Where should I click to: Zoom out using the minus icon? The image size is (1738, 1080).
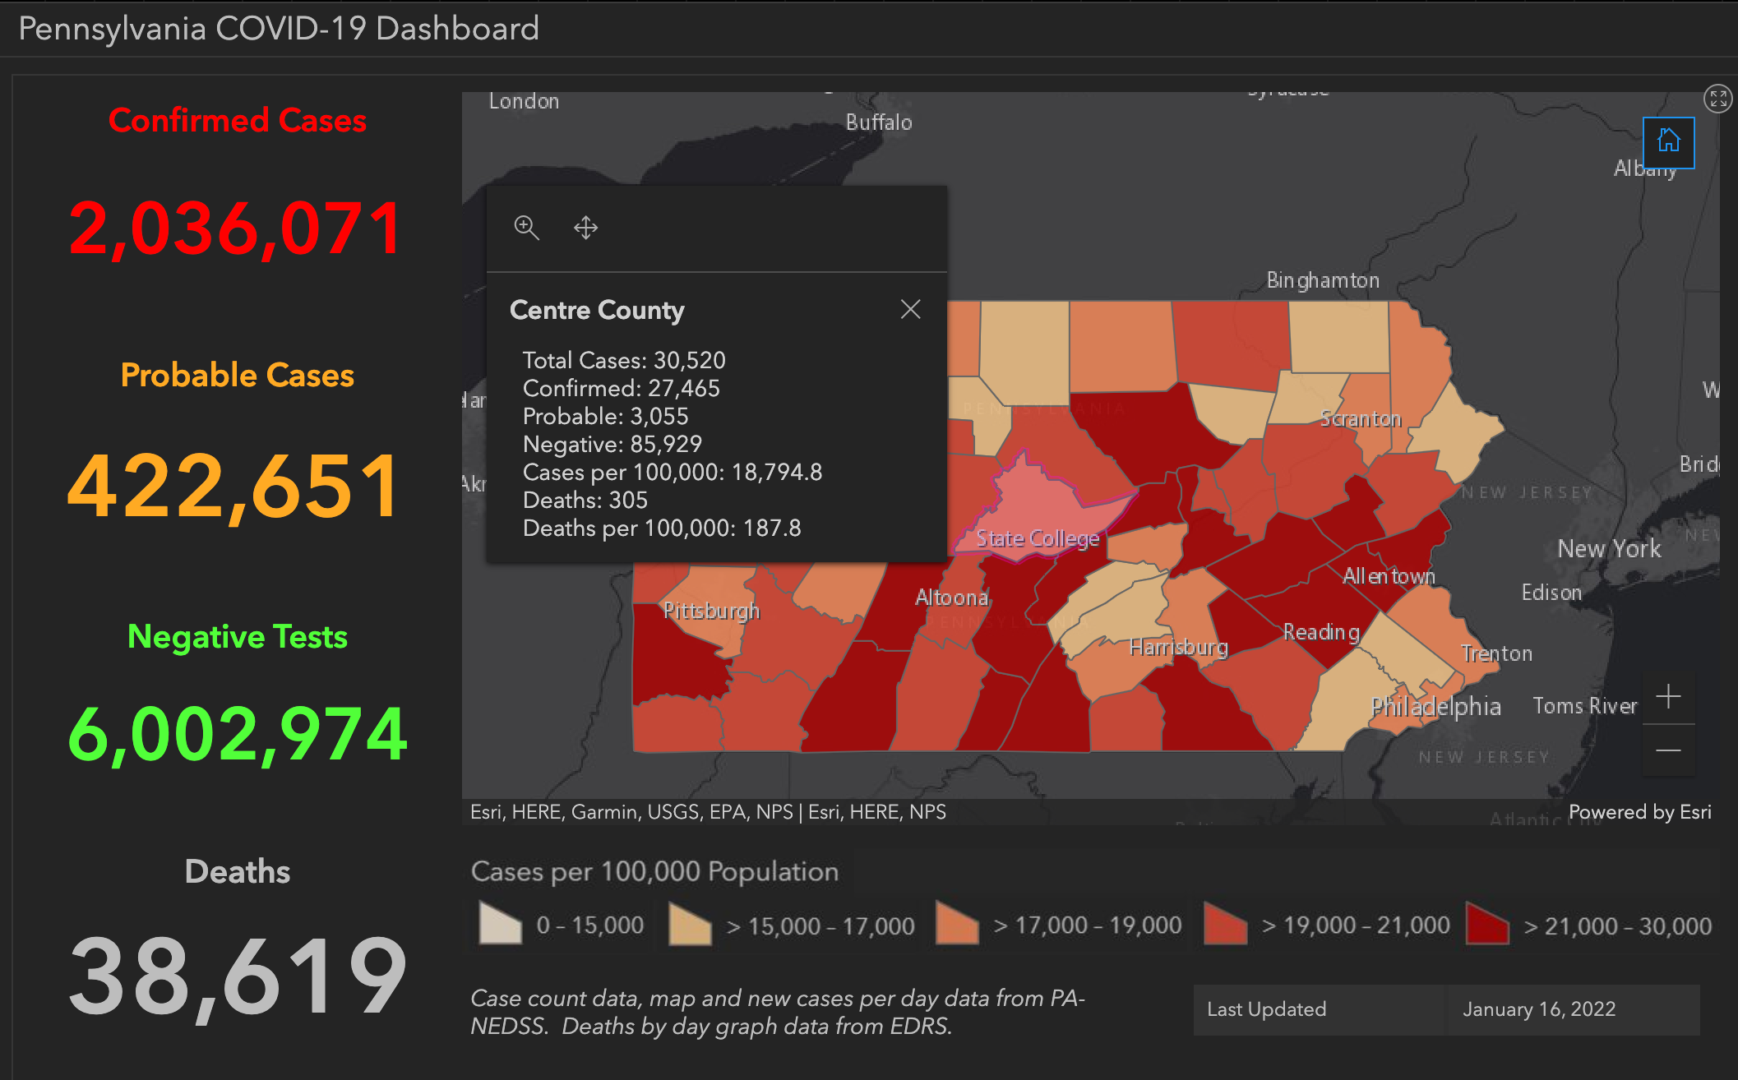click(x=1668, y=750)
